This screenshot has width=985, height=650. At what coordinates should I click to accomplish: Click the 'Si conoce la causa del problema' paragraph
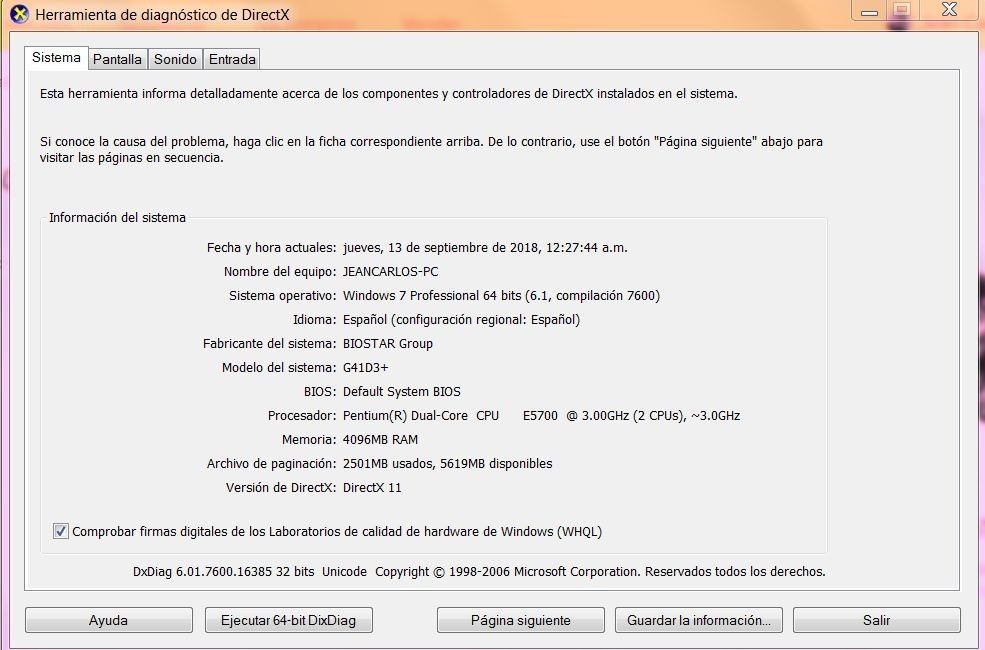point(431,149)
